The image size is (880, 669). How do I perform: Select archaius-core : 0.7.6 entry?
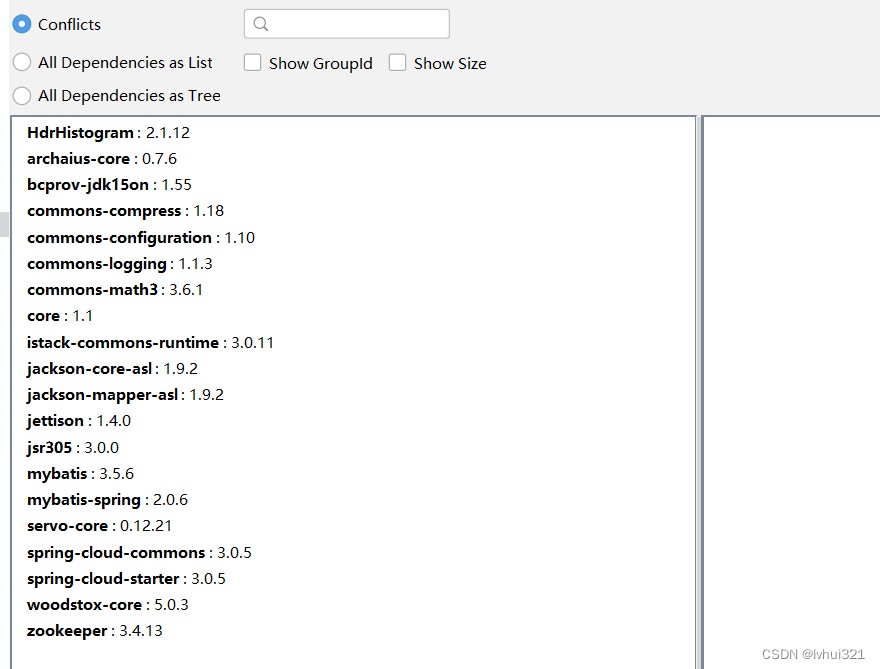coord(102,159)
